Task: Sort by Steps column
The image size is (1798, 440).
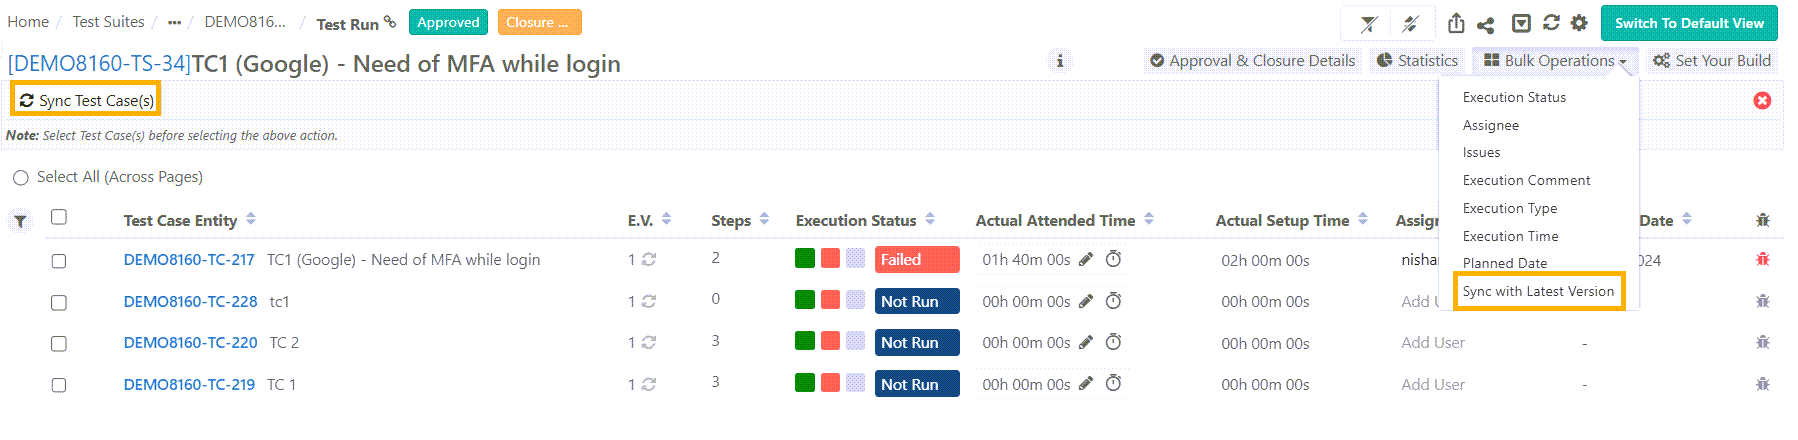Action: click(764, 219)
